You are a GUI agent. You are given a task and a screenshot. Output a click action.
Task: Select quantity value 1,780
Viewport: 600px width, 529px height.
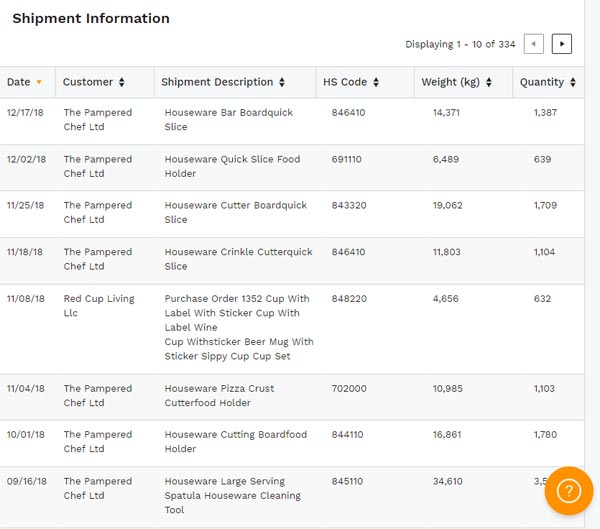tap(545, 434)
